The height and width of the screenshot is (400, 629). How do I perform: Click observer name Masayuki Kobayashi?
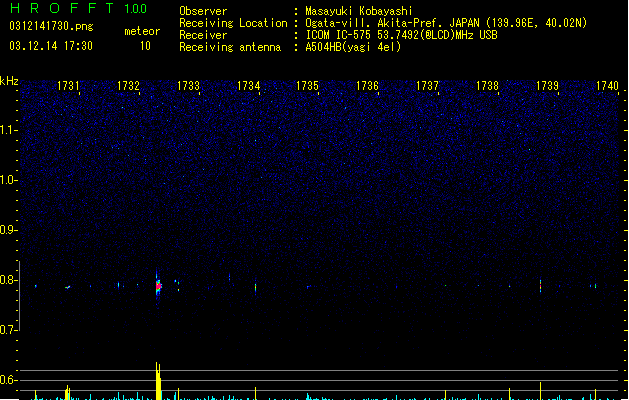(359, 11)
